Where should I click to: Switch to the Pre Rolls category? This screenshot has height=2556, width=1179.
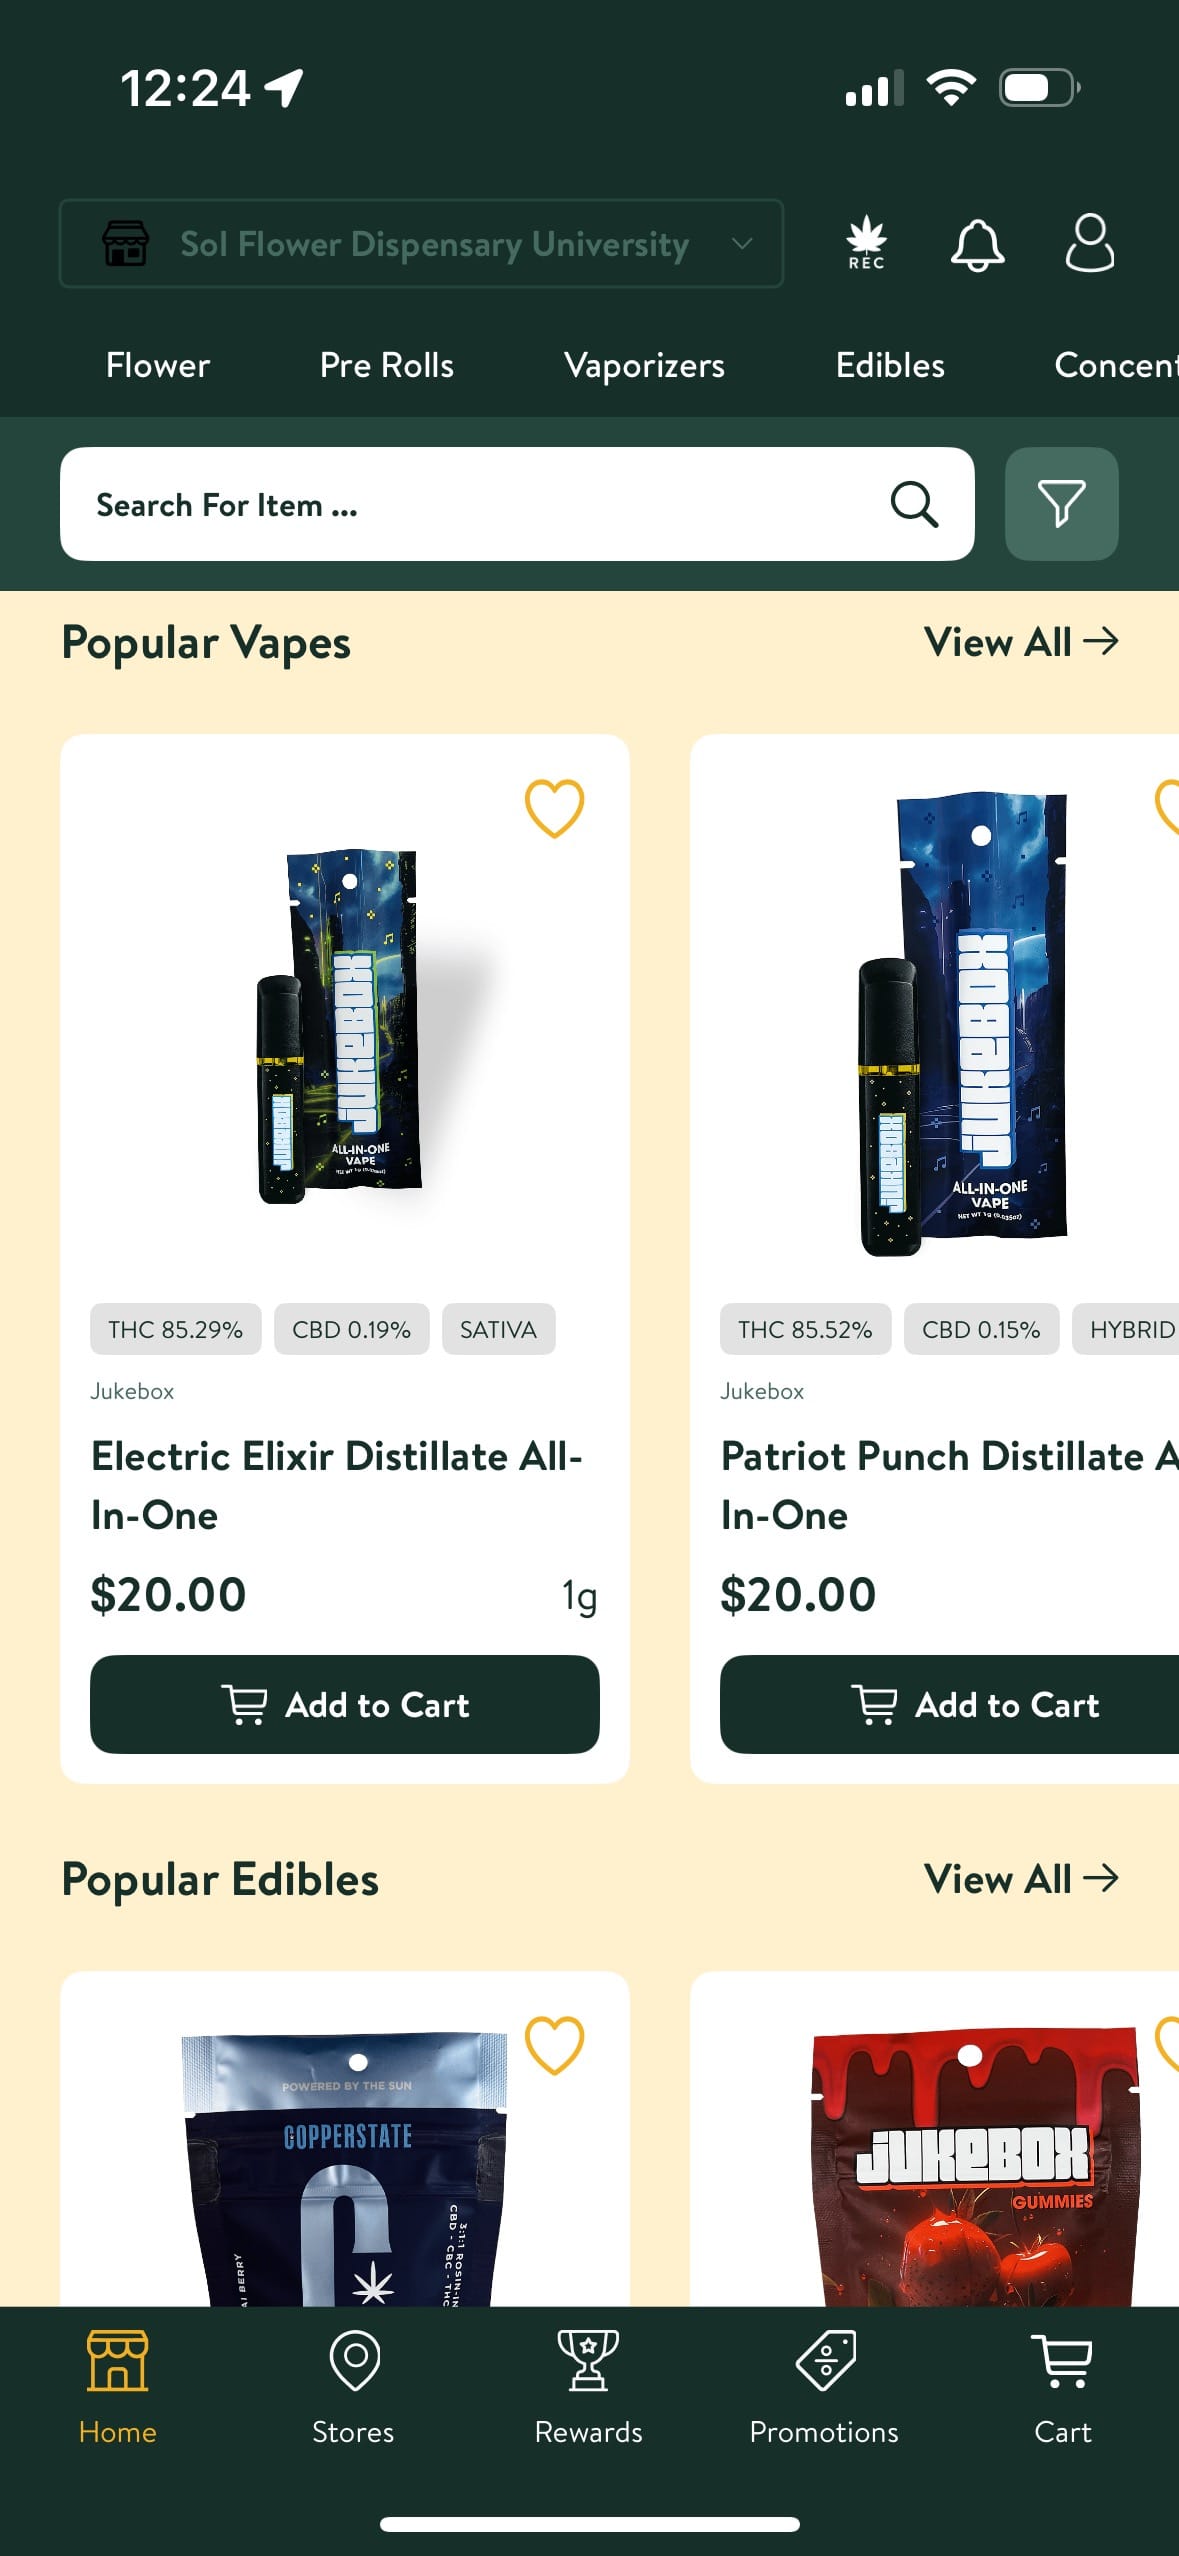(386, 366)
